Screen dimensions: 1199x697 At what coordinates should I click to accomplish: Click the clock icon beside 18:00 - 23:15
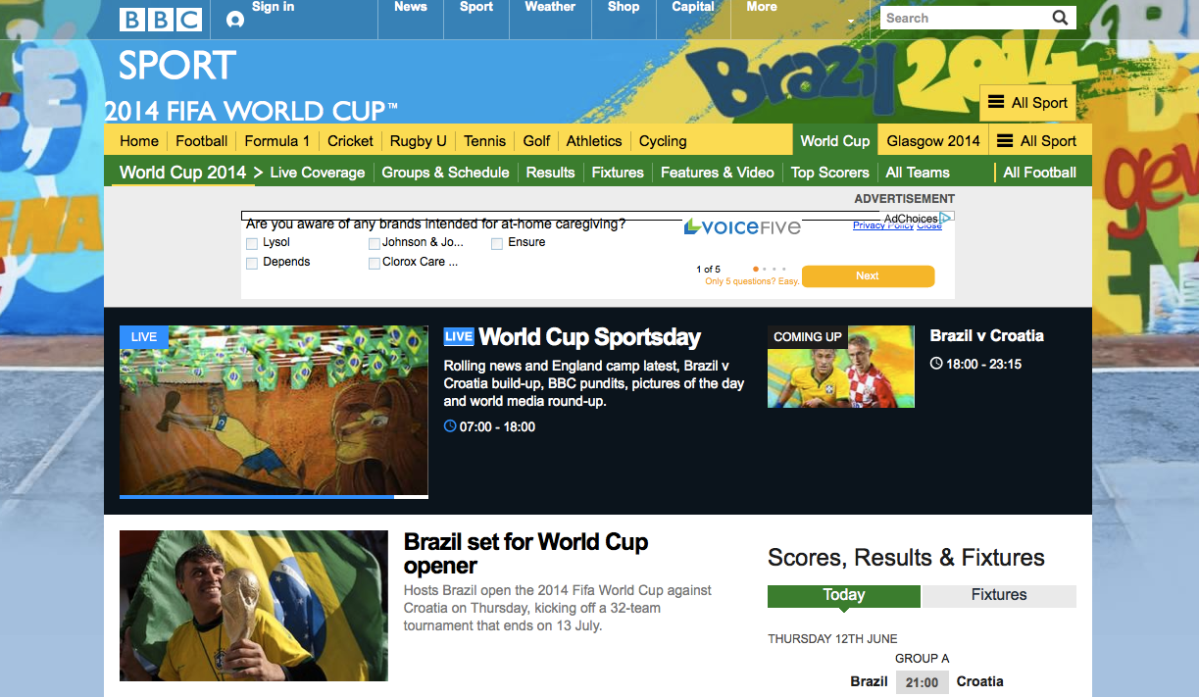(936, 364)
